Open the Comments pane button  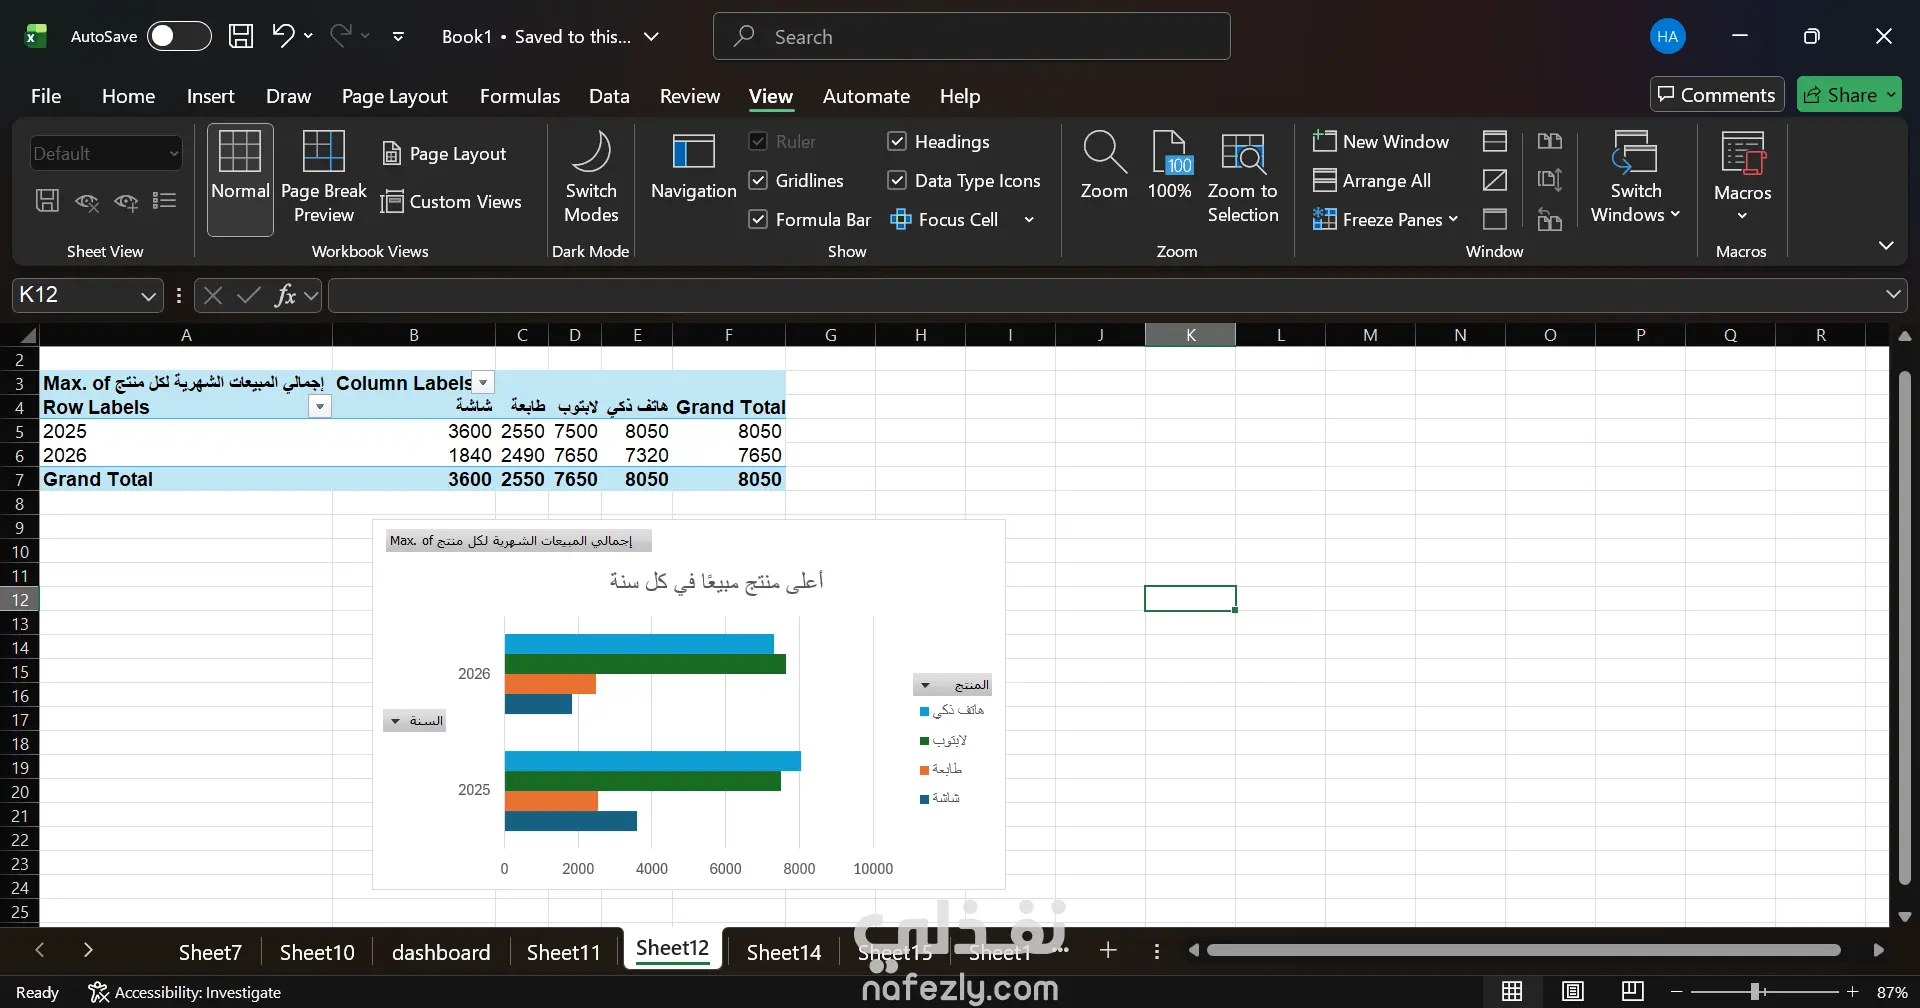pyautogui.click(x=1717, y=95)
